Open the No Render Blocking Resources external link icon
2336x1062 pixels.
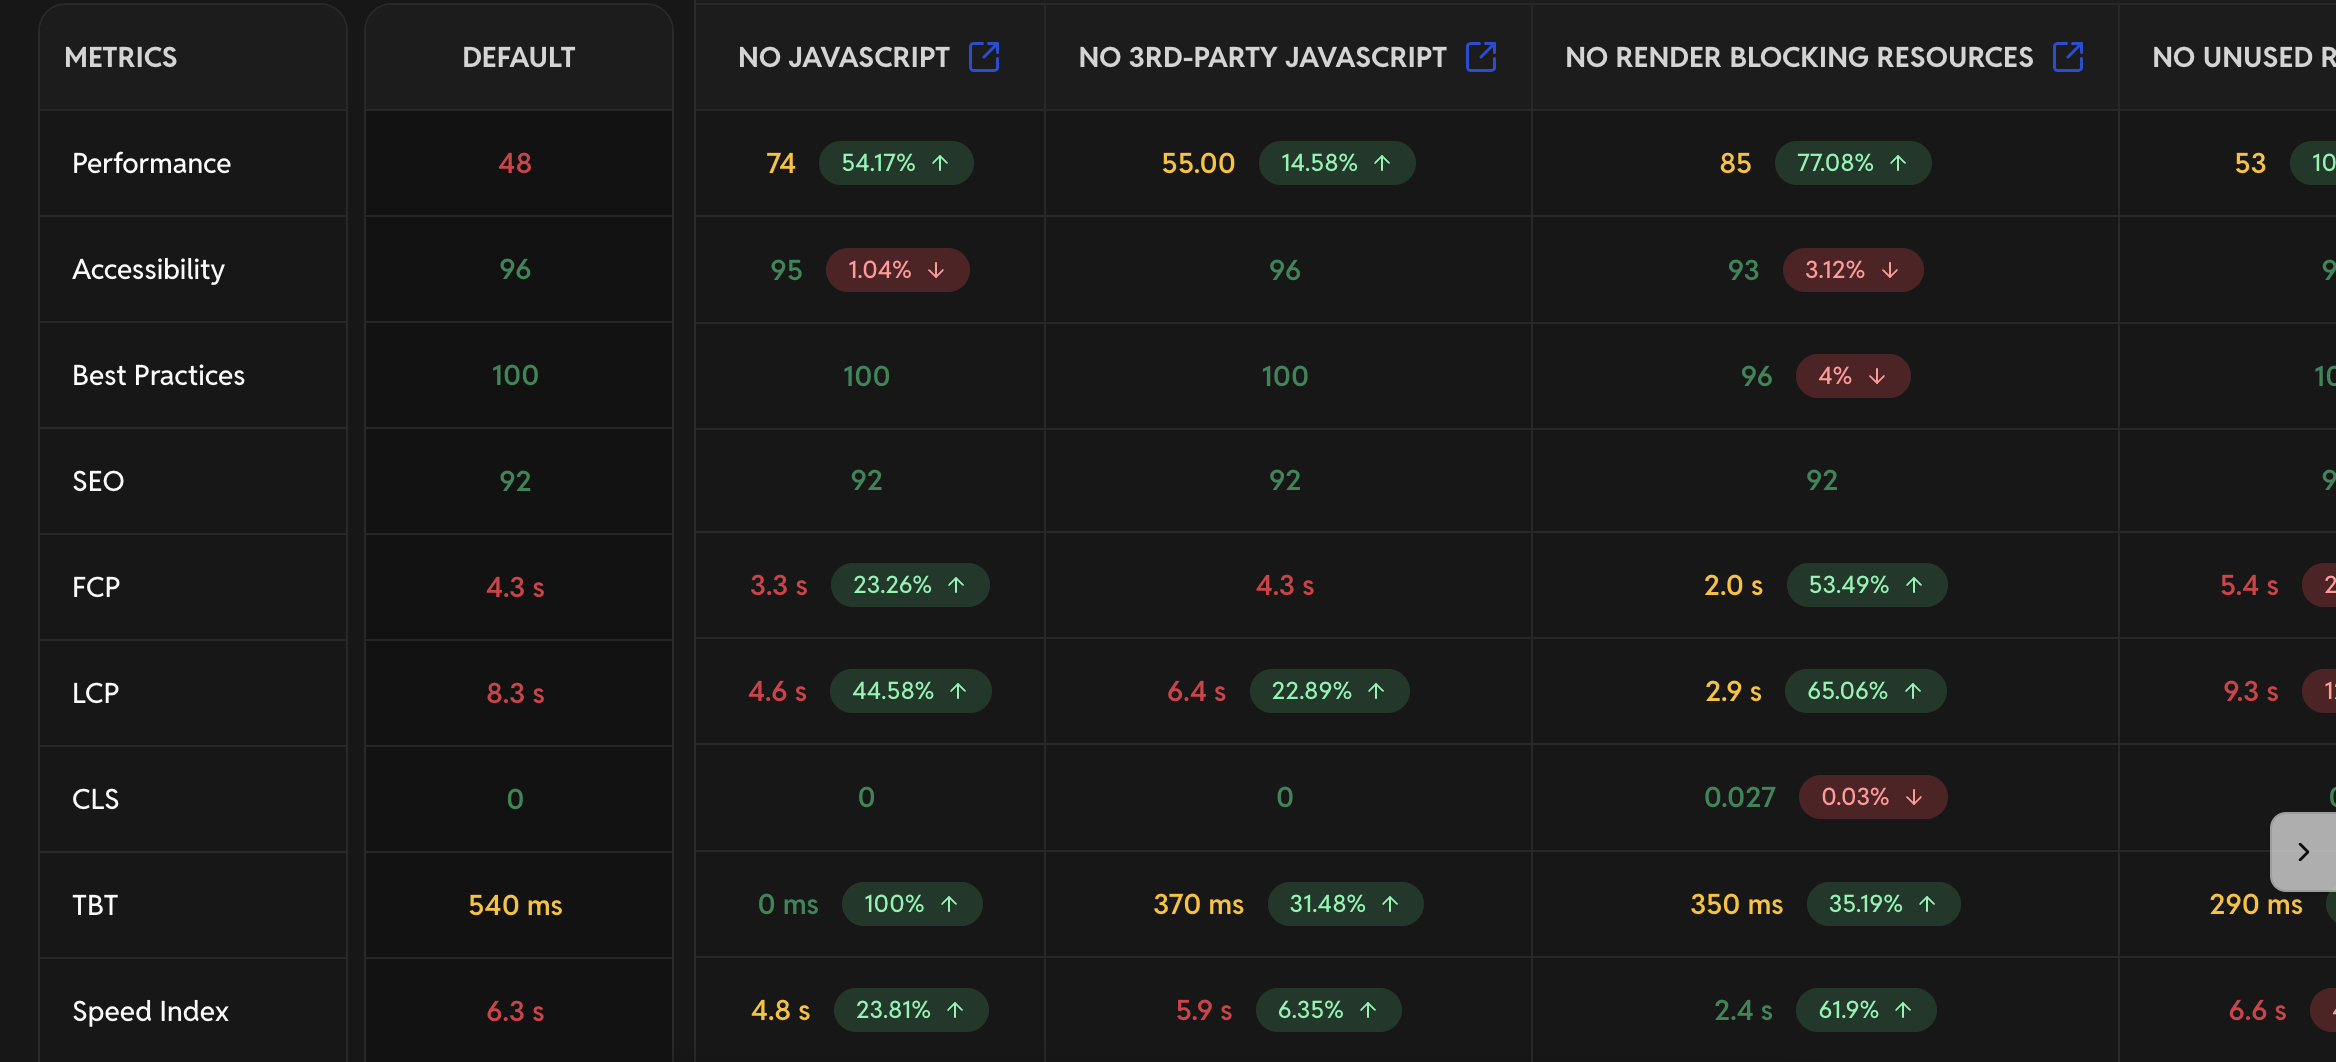[x=2067, y=57]
